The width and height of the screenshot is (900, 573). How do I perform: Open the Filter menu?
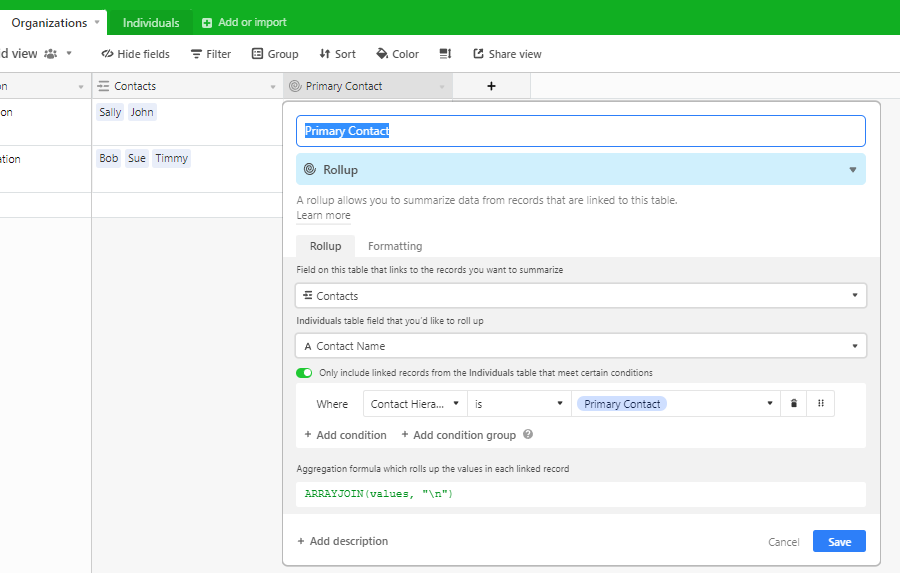(x=211, y=54)
